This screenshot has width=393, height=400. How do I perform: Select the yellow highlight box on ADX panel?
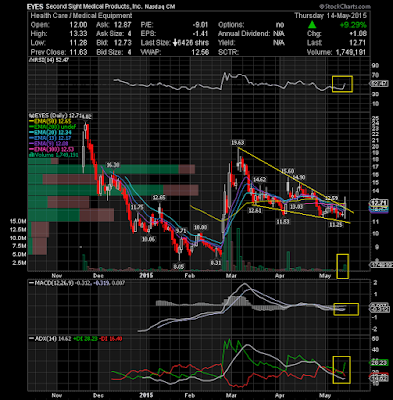[x=342, y=370]
